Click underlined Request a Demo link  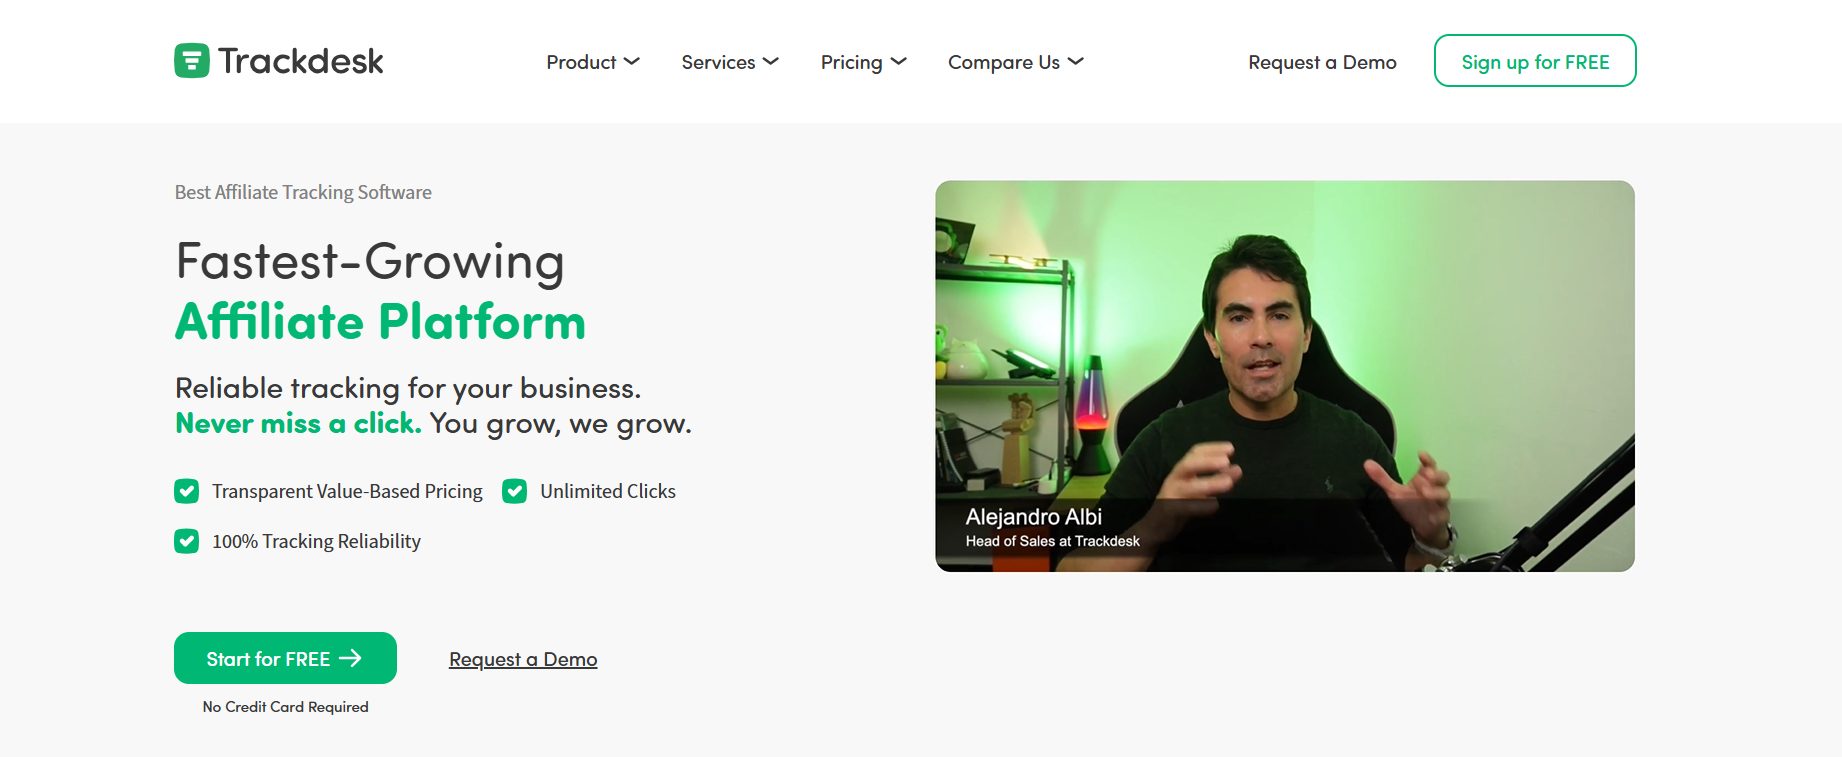pyautogui.click(x=523, y=659)
